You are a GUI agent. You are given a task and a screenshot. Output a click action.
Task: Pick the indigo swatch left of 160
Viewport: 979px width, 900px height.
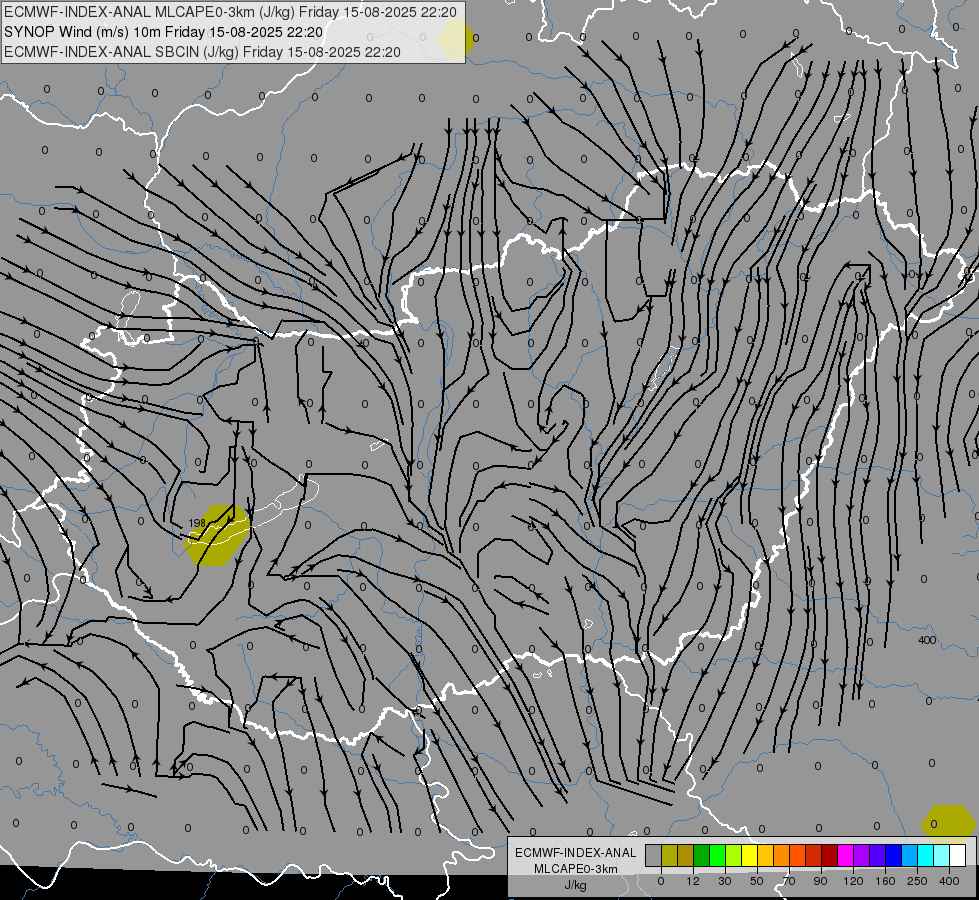[878, 855]
